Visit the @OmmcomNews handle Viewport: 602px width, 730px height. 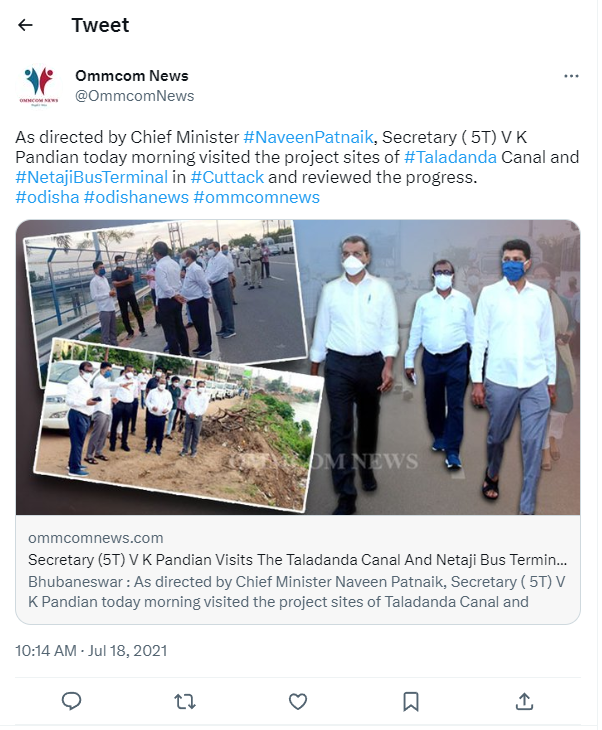(x=135, y=95)
